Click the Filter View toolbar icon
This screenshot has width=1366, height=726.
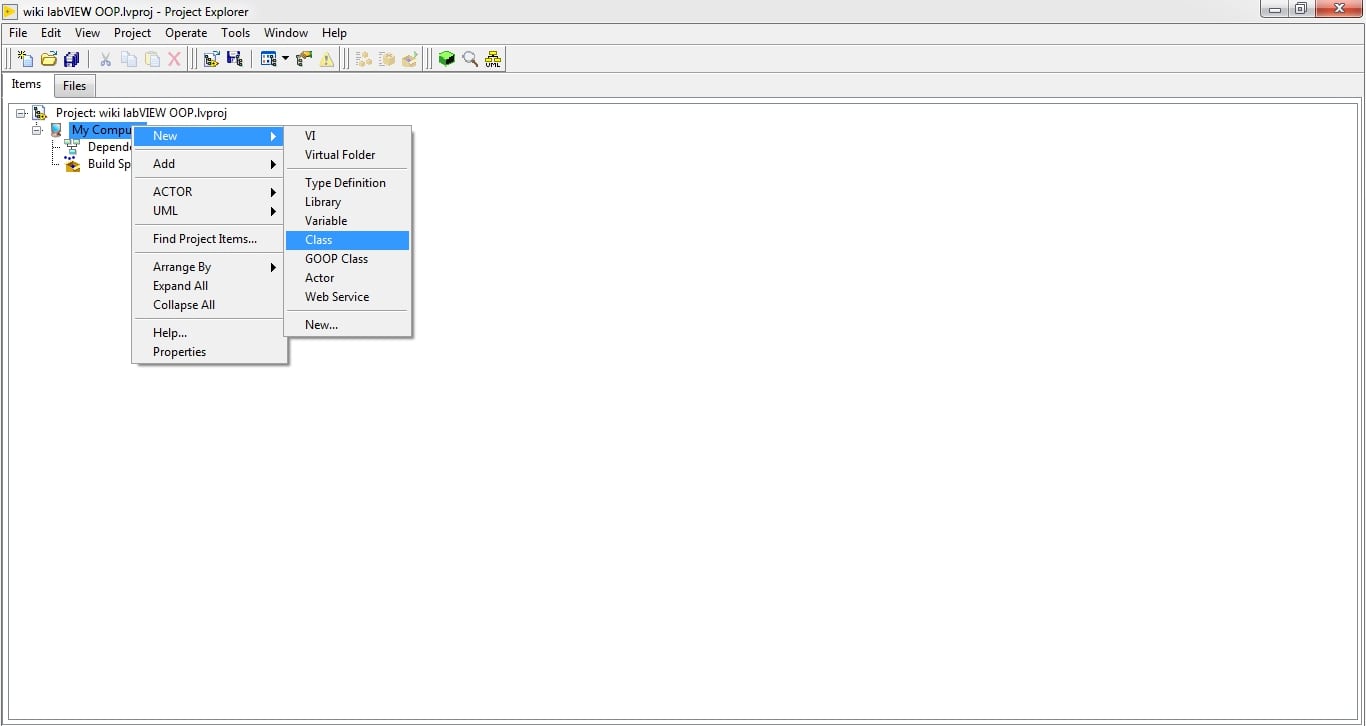[268, 59]
